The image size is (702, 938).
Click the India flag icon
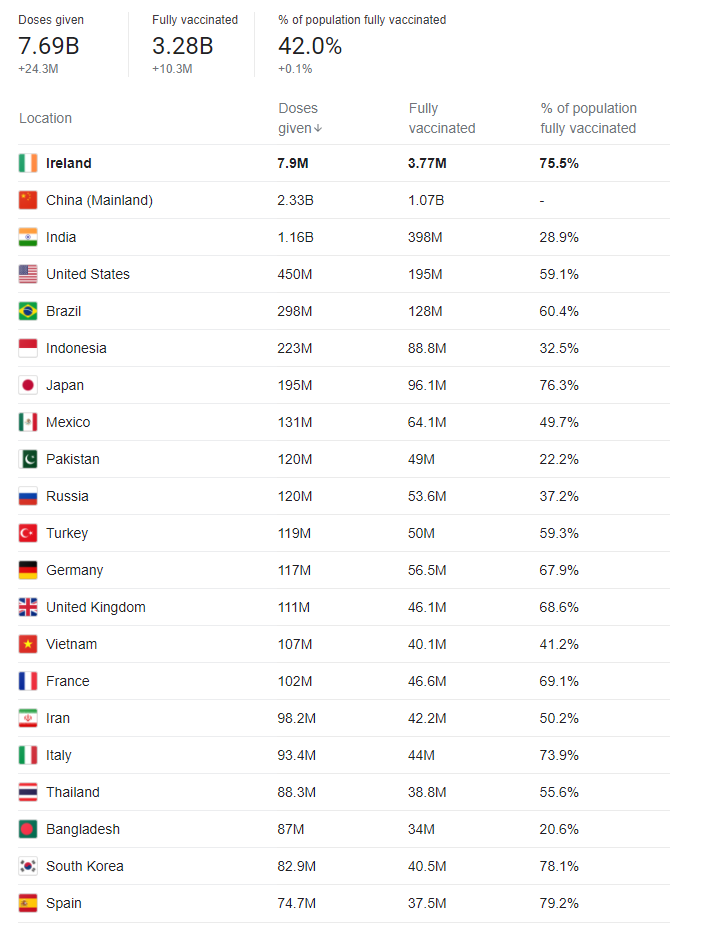pyautogui.click(x=28, y=237)
